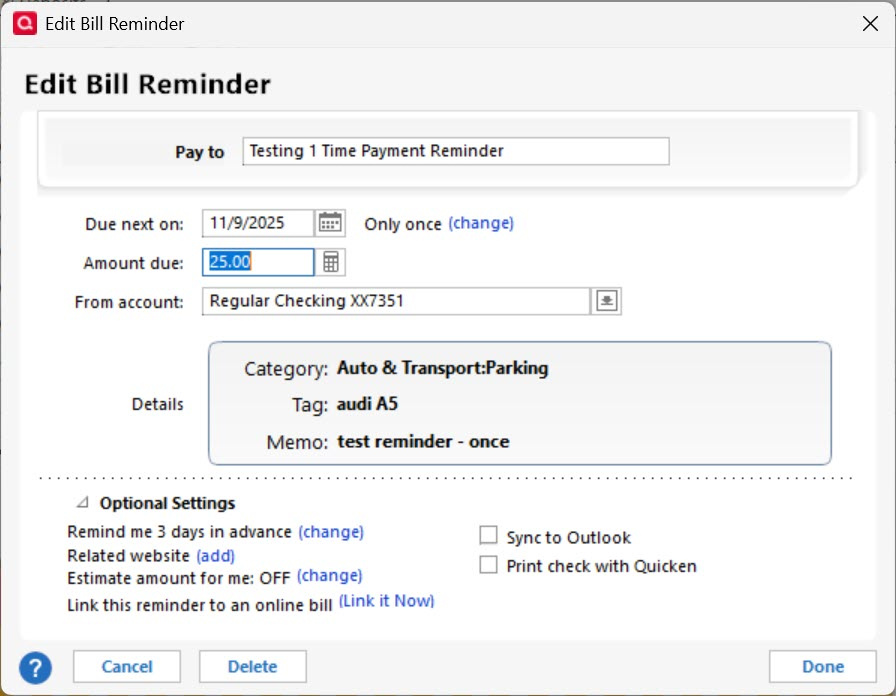Enable the Sync to Outlook checkbox
896x696 pixels.
click(488, 535)
